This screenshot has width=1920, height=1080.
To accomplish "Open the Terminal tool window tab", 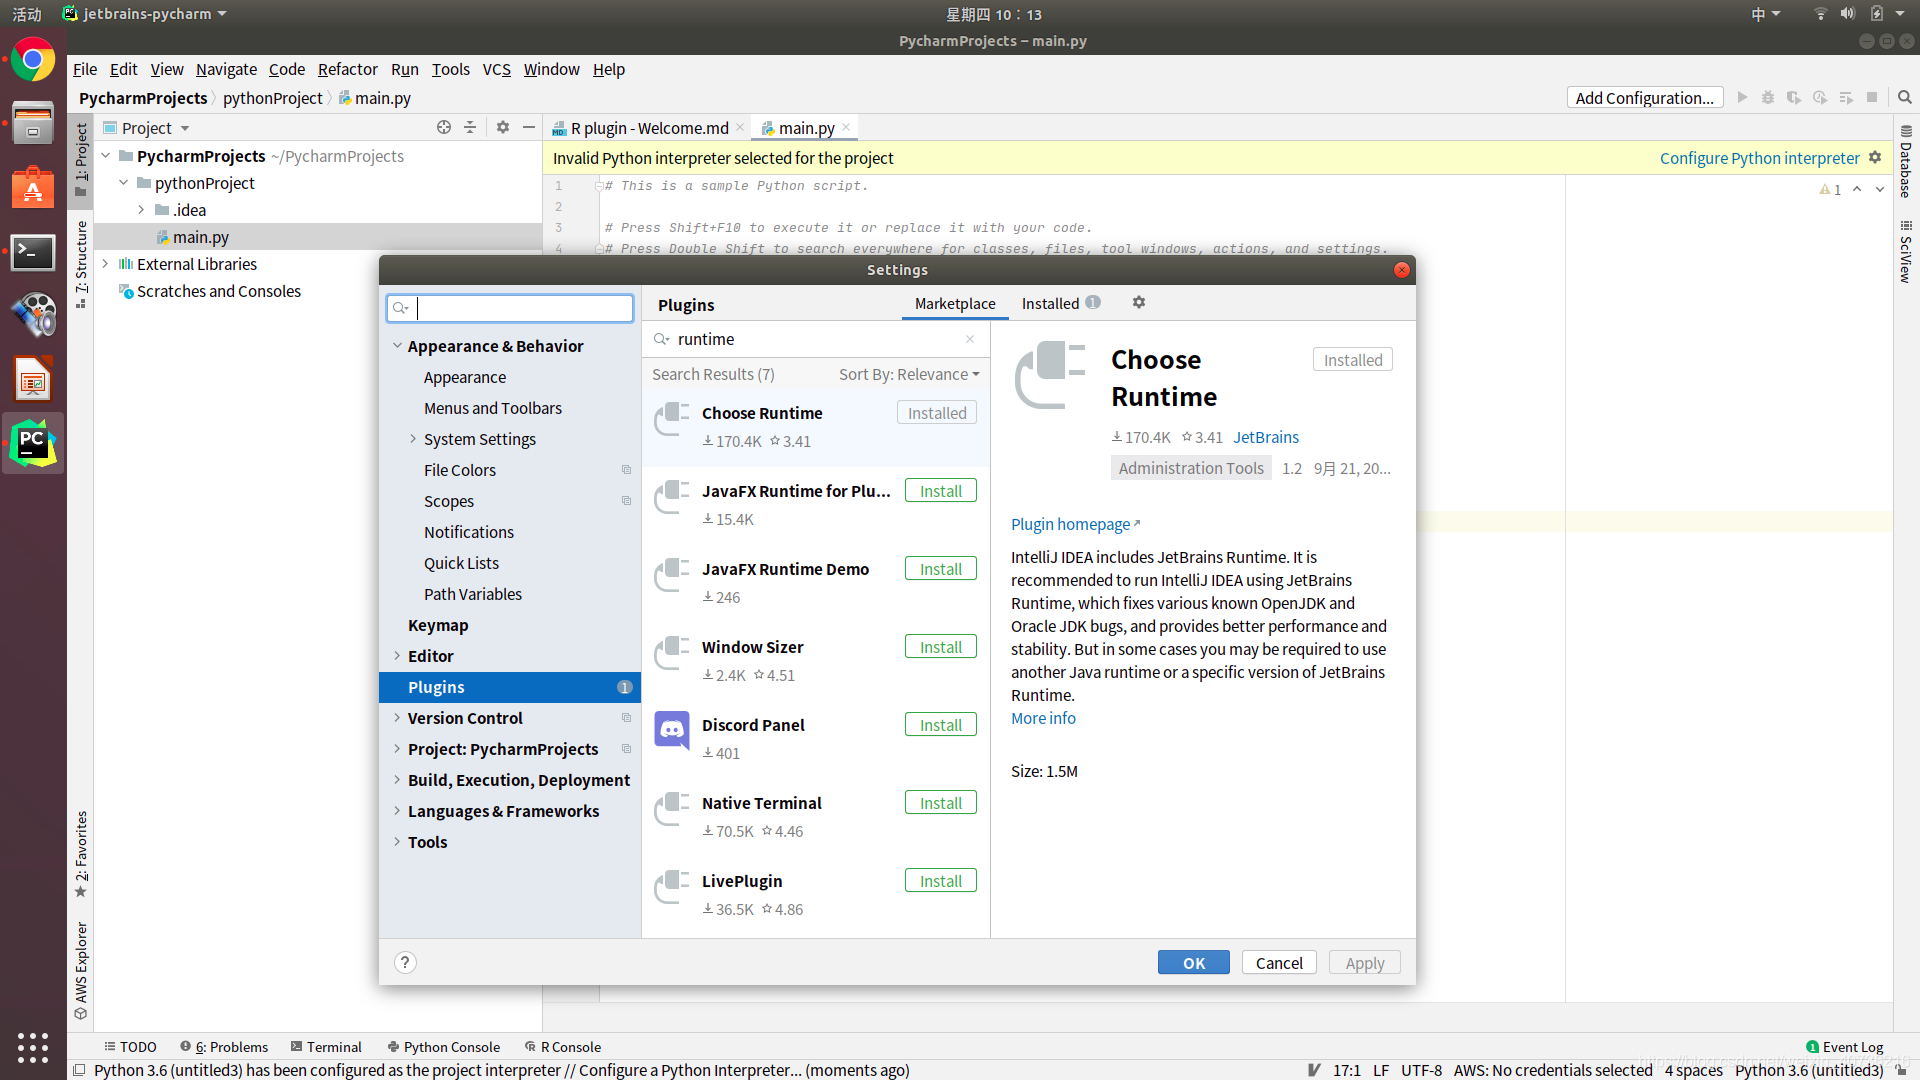I will 326,1047.
